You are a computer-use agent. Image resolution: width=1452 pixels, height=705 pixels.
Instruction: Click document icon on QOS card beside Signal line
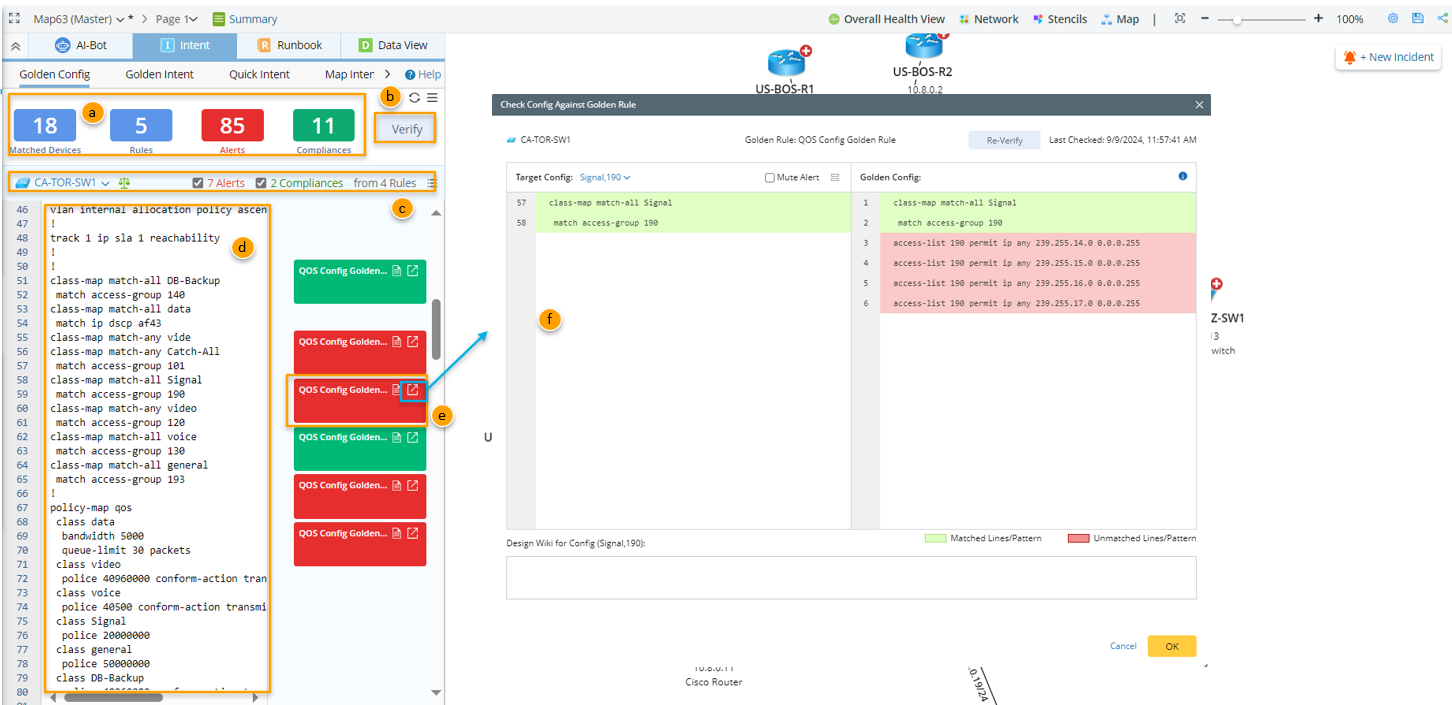[397, 390]
